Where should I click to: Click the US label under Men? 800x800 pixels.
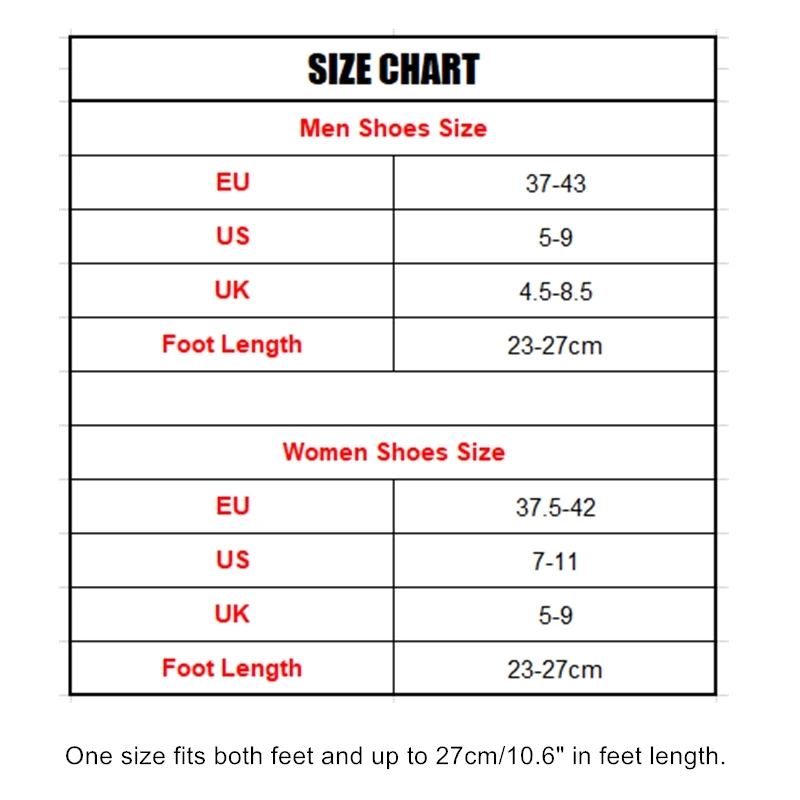pos(232,236)
